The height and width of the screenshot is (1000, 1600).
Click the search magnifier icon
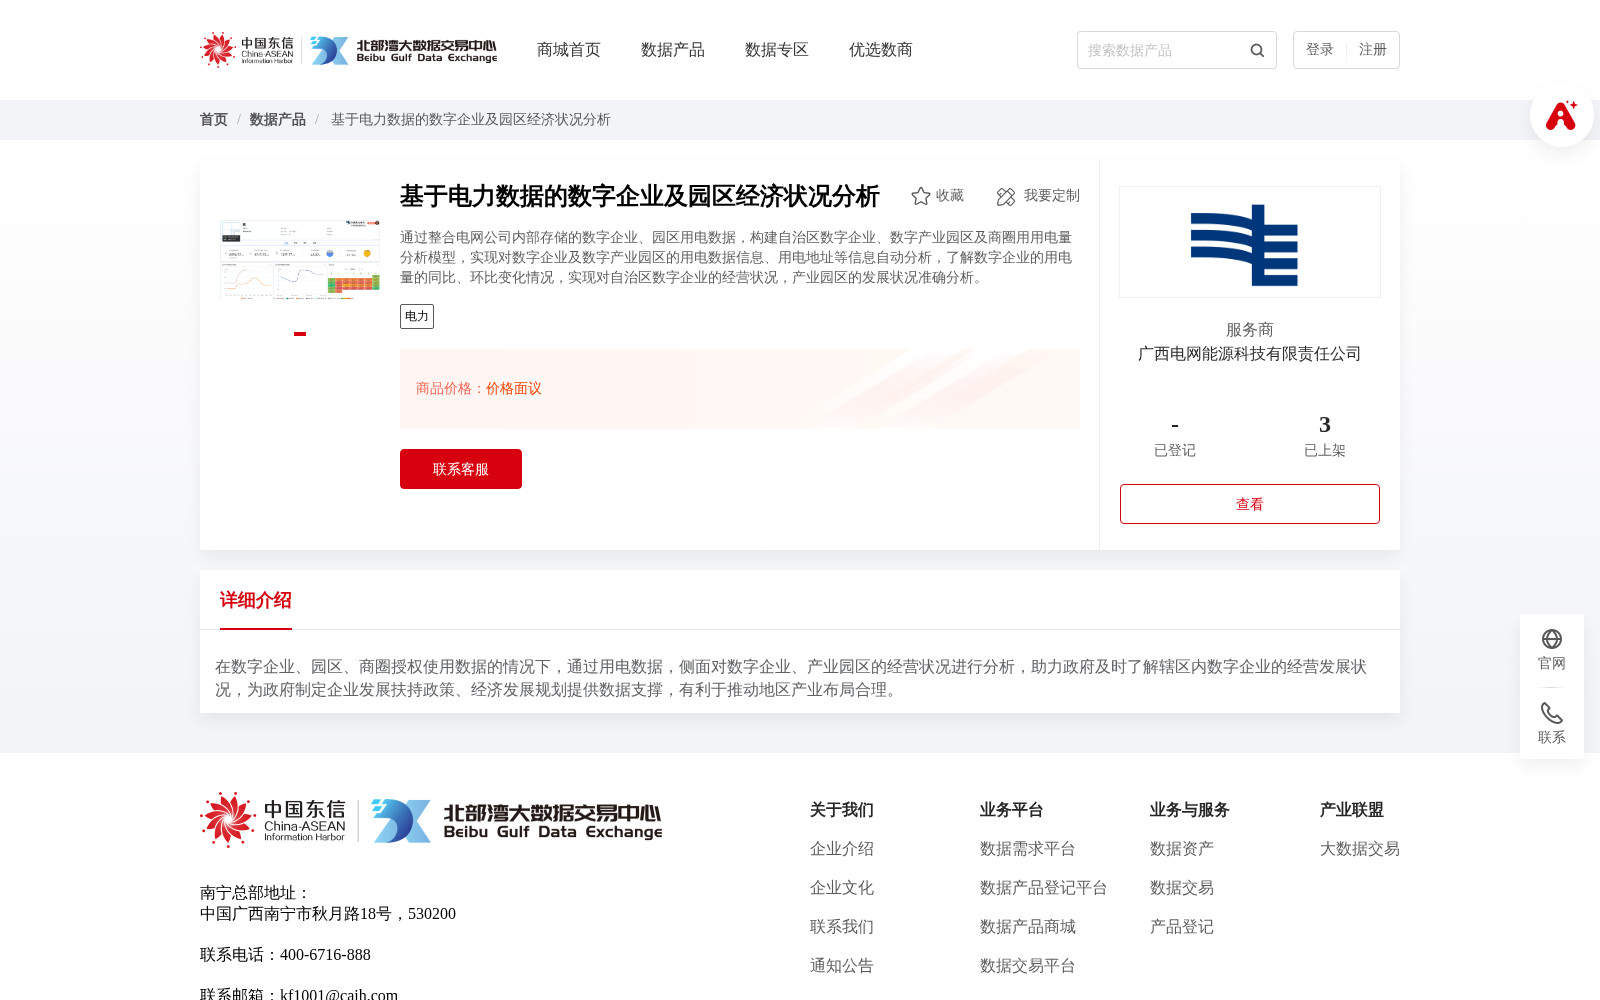[1257, 50]
